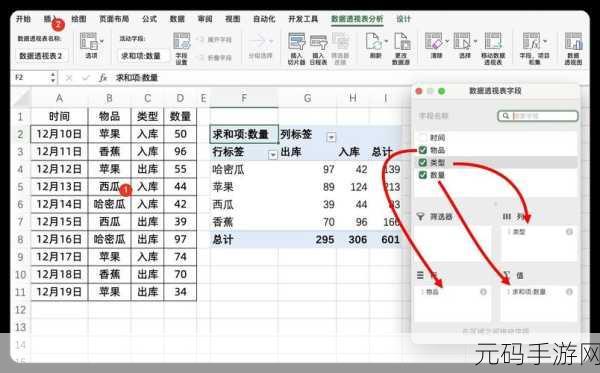Image resolution: width=600 pixels, height=373 pixels.
Task: Open the 自动化 ribbon tab
Action: click(264, 19)
